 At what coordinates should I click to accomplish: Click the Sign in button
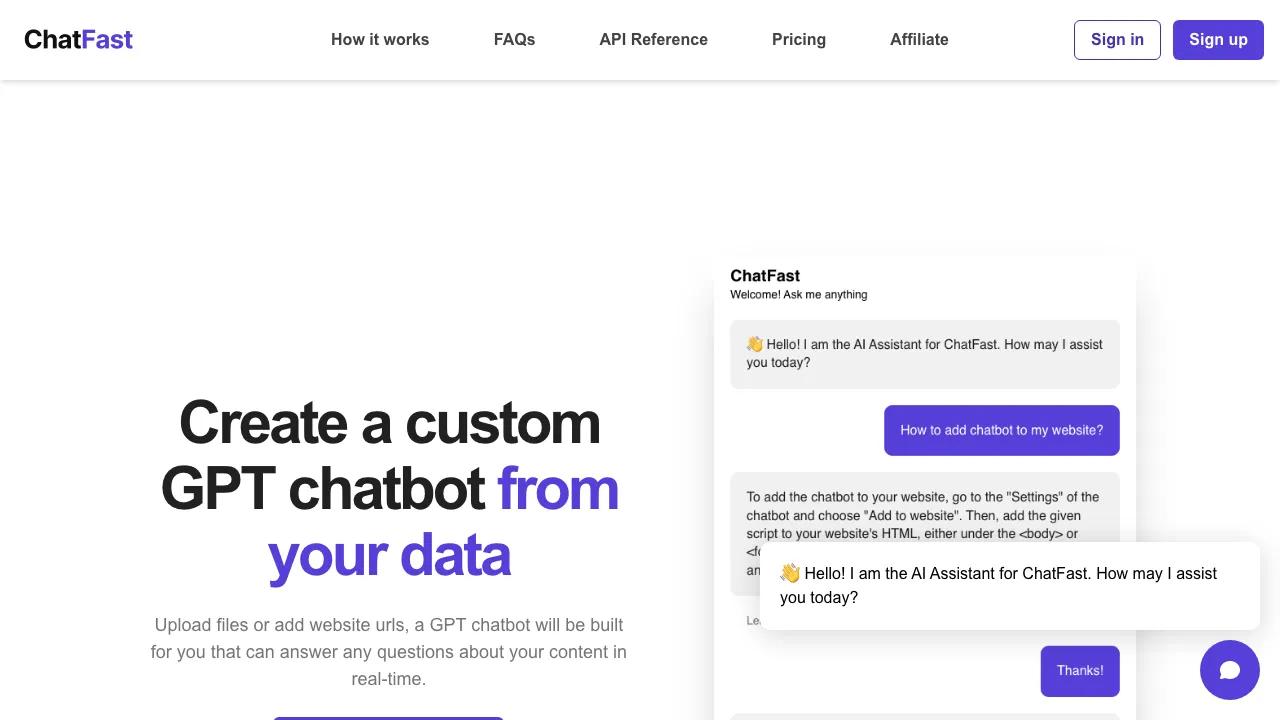point(1116,40)
